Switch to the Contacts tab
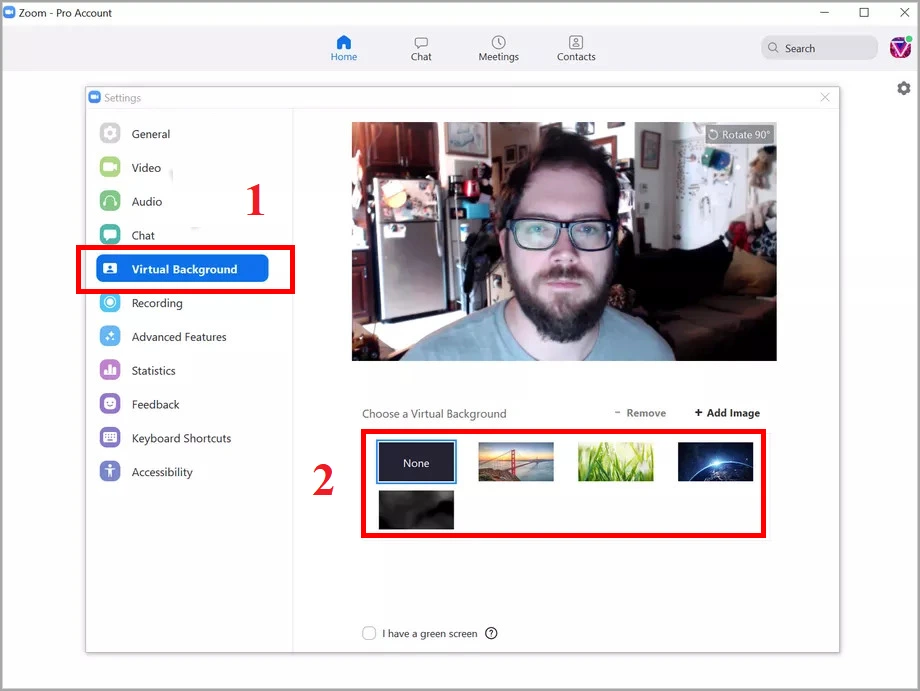The height and width of the screenshot is (691, 920). pyautogui.click(x=576, y=47)
